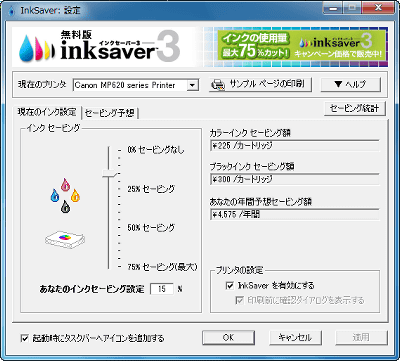Open the current printer dropdown list
Image resolution: width=400 pixels, height=361 pixels.
pyautogui.click(x=192, y=85)
